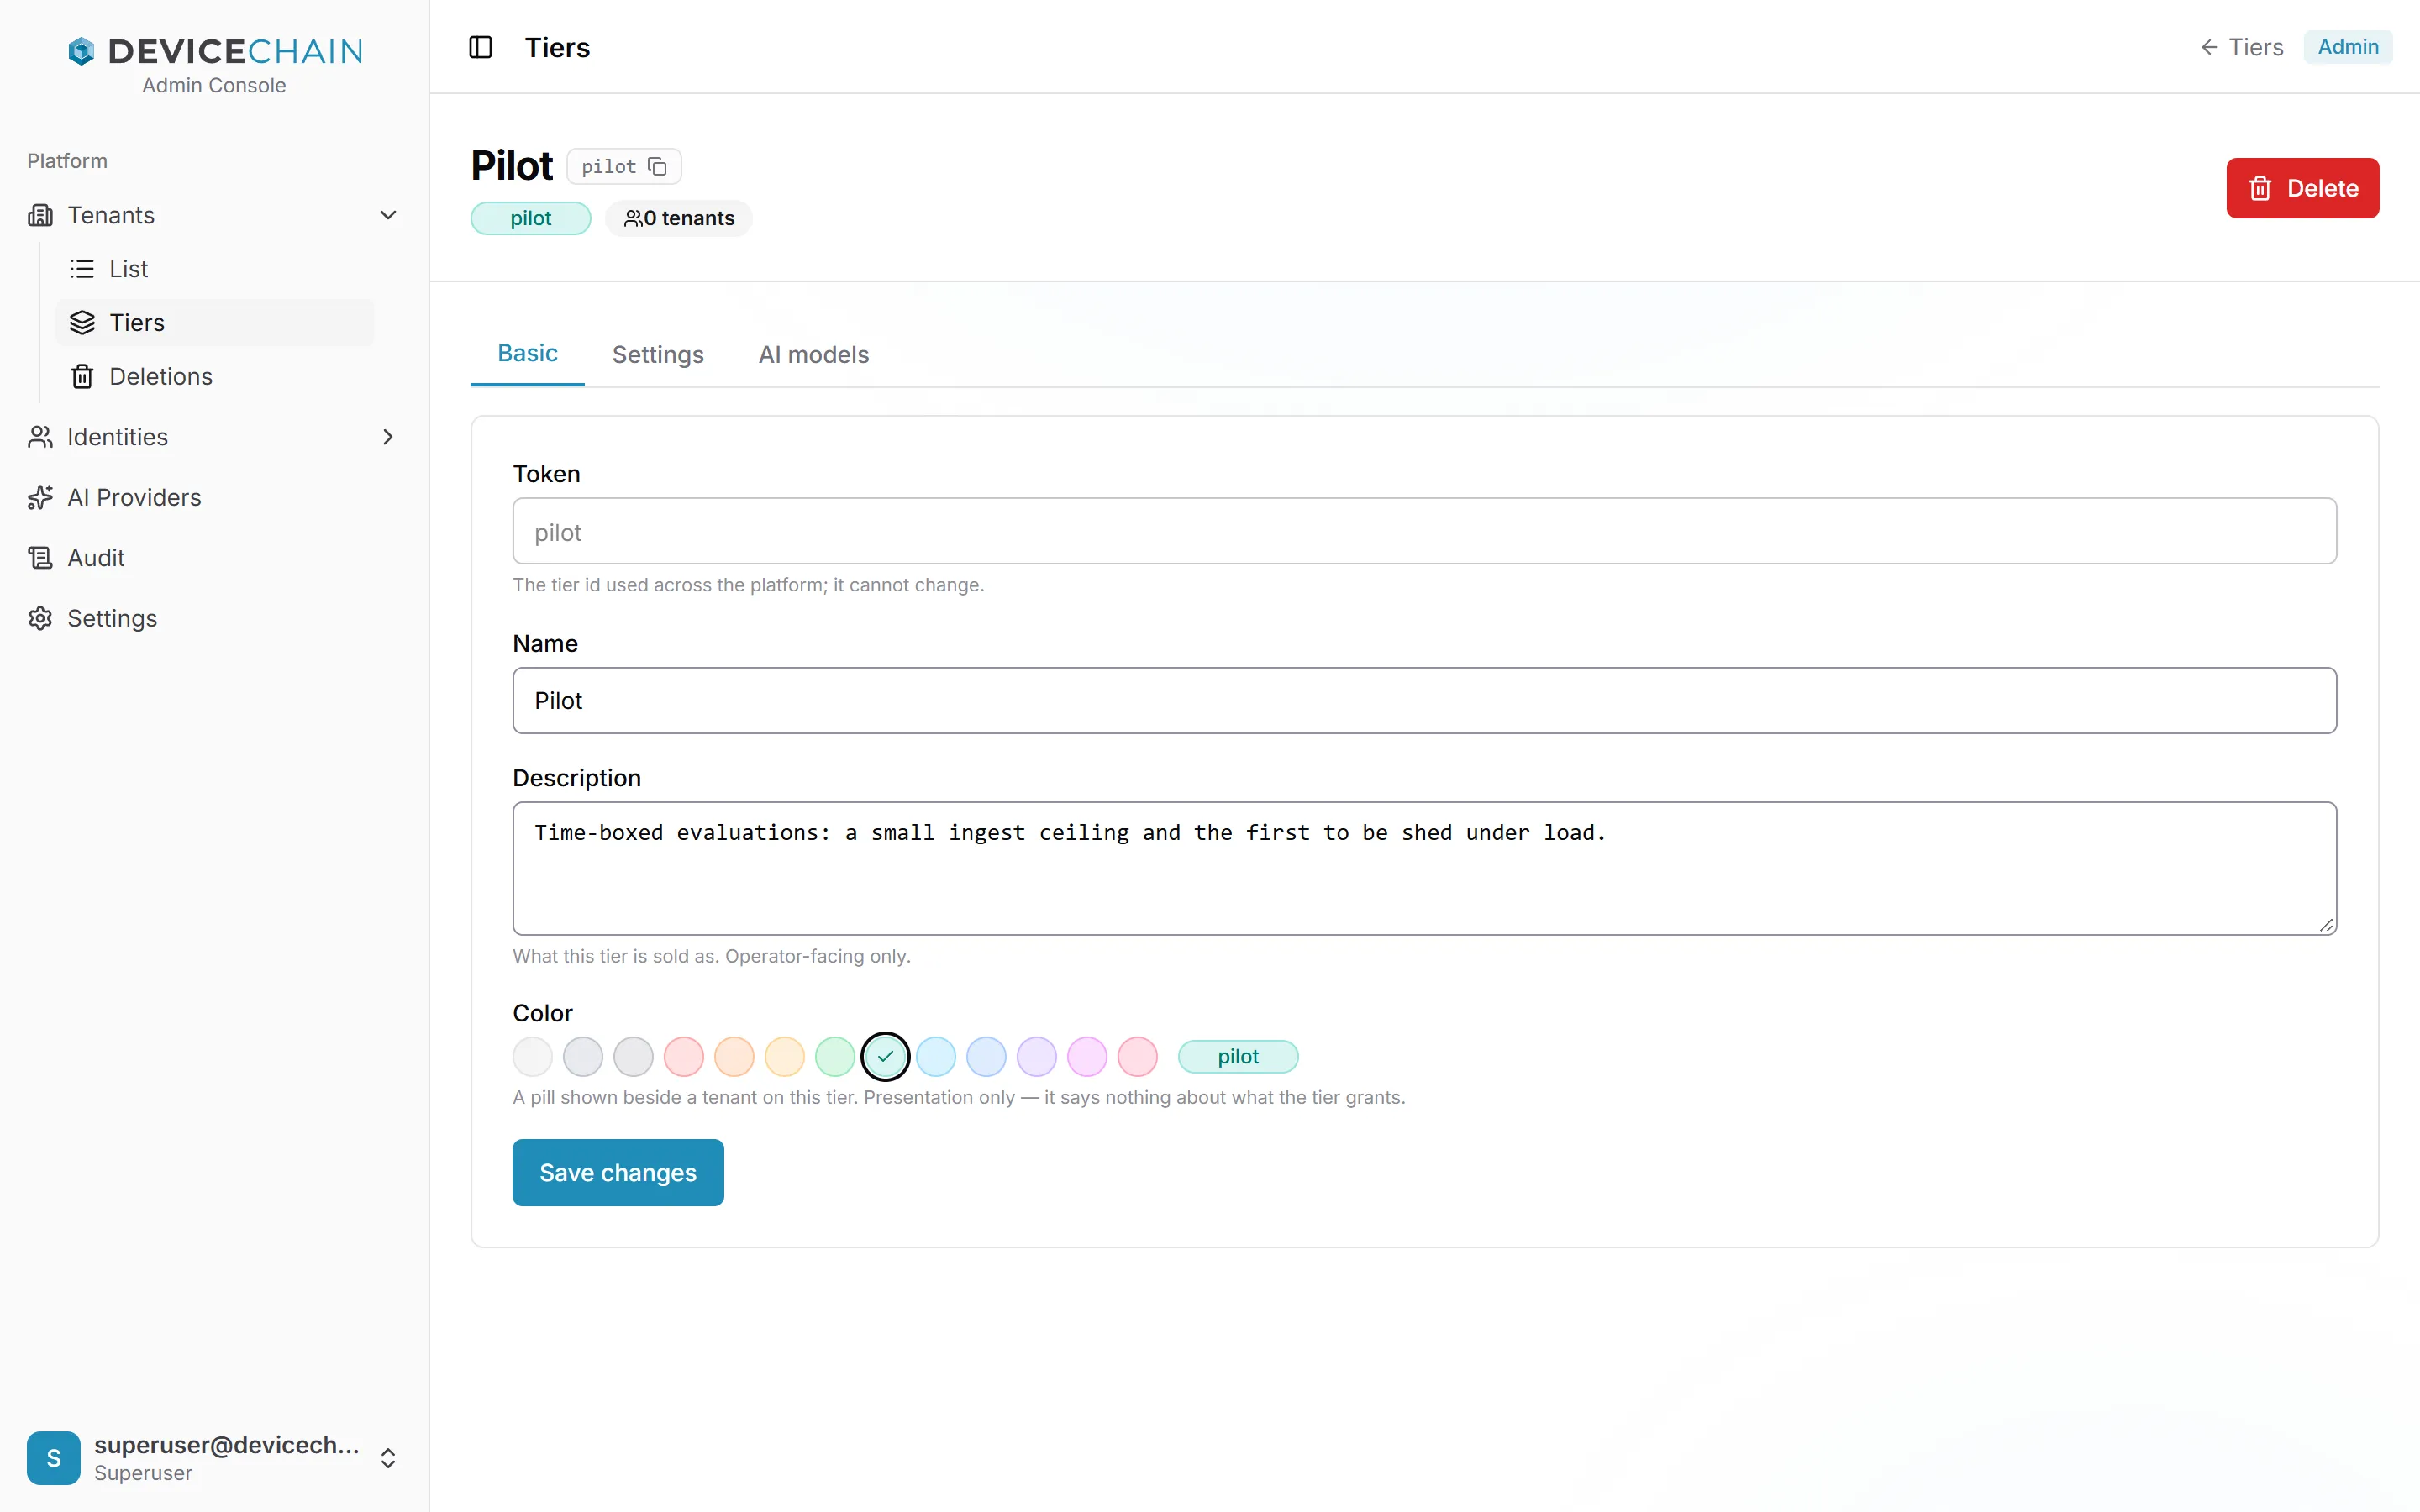Toggle the sidebar panel icon
This screenshot has height=1512, width=2420.
point(481,47)
